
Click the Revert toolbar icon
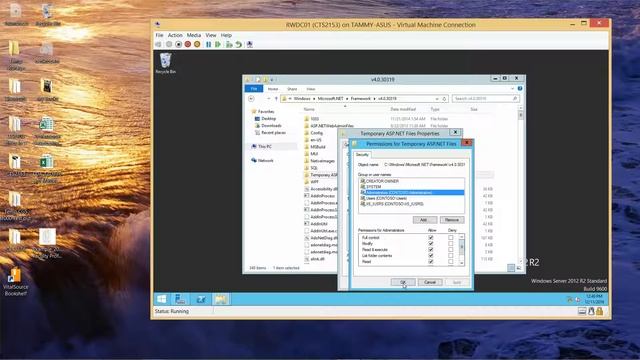click(x=238, y=44)
